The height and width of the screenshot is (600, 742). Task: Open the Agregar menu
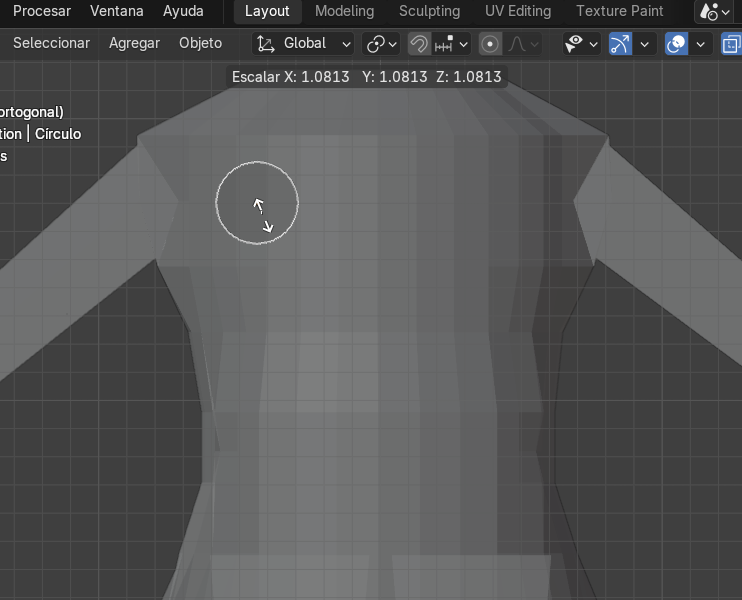click(134, 44)
